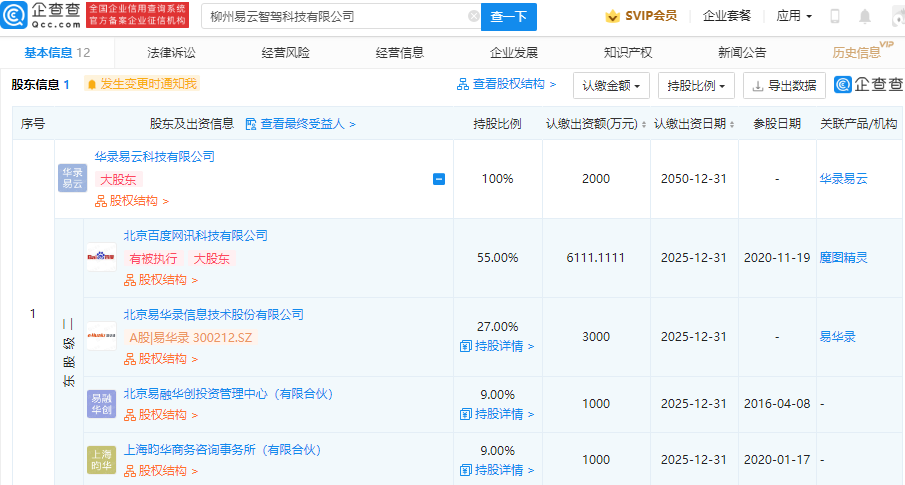
Task: Open 北京易融华创投资管理中心 link
Action: point(229,394)
